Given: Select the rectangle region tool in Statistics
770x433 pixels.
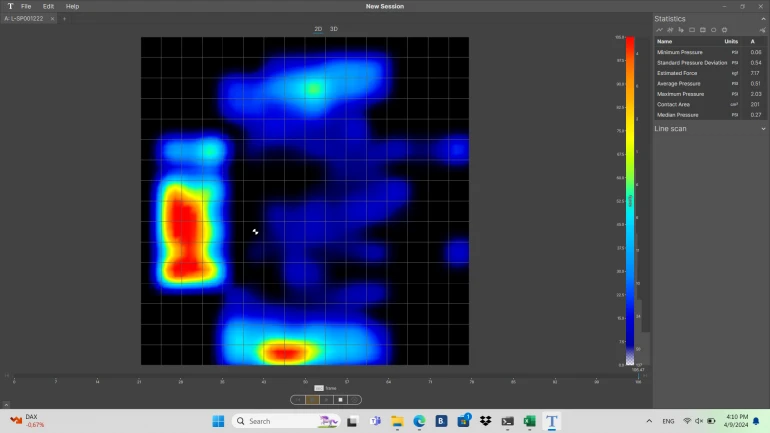Looking at the screenshot, I should (691, 30).
